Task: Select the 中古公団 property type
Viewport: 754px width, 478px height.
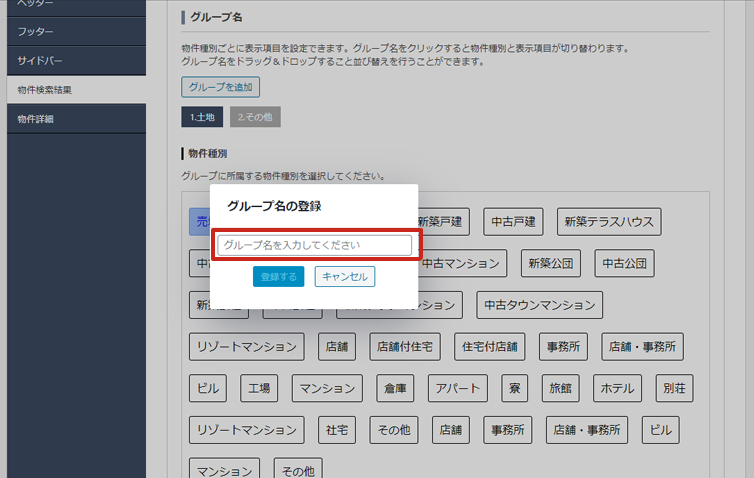Action: click(624, 264)
